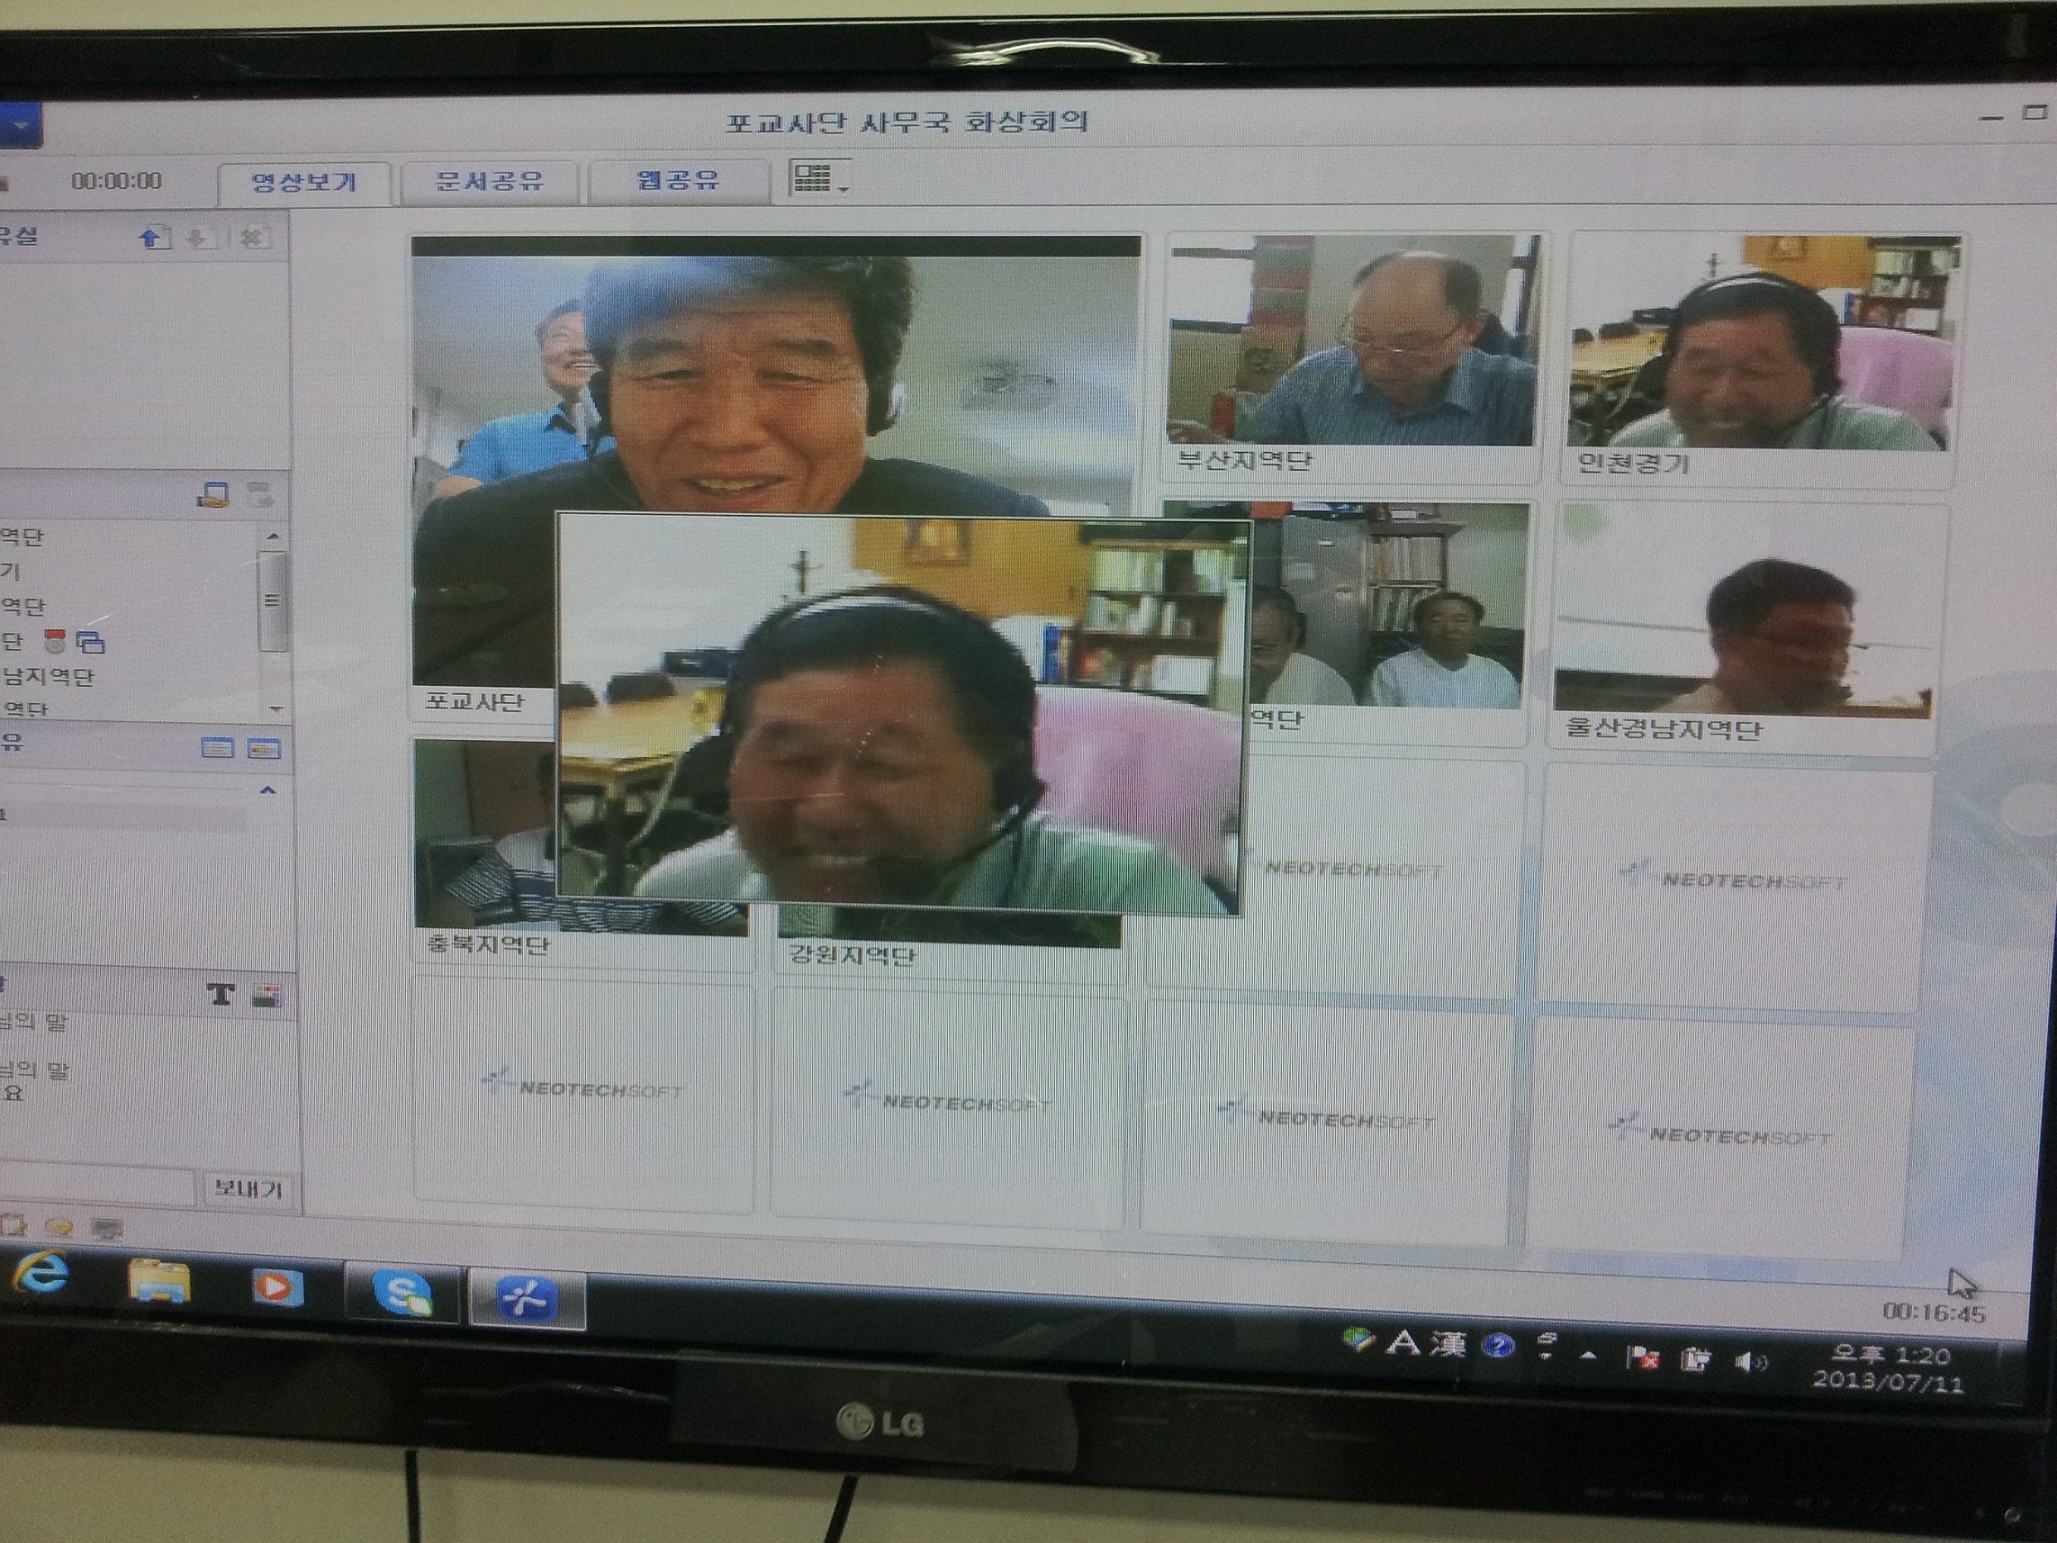Switch to the 문서공유 tab
The height and width of the screenshot is (1543, 2057).
(x=490, y=181)
